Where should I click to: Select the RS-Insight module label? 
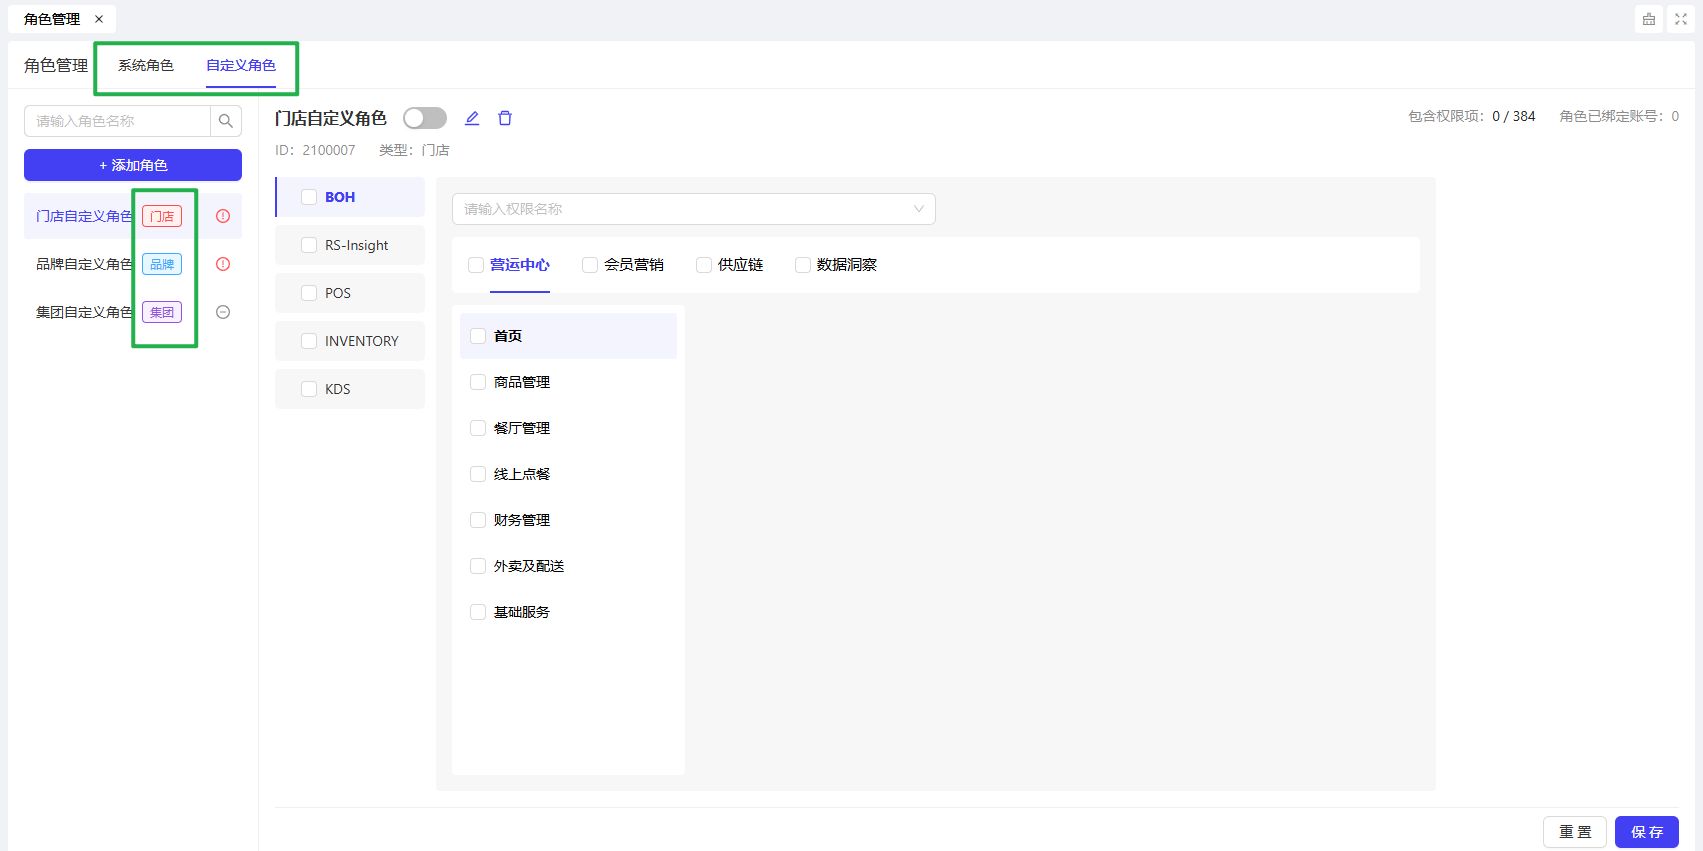[x=357, y=245]
